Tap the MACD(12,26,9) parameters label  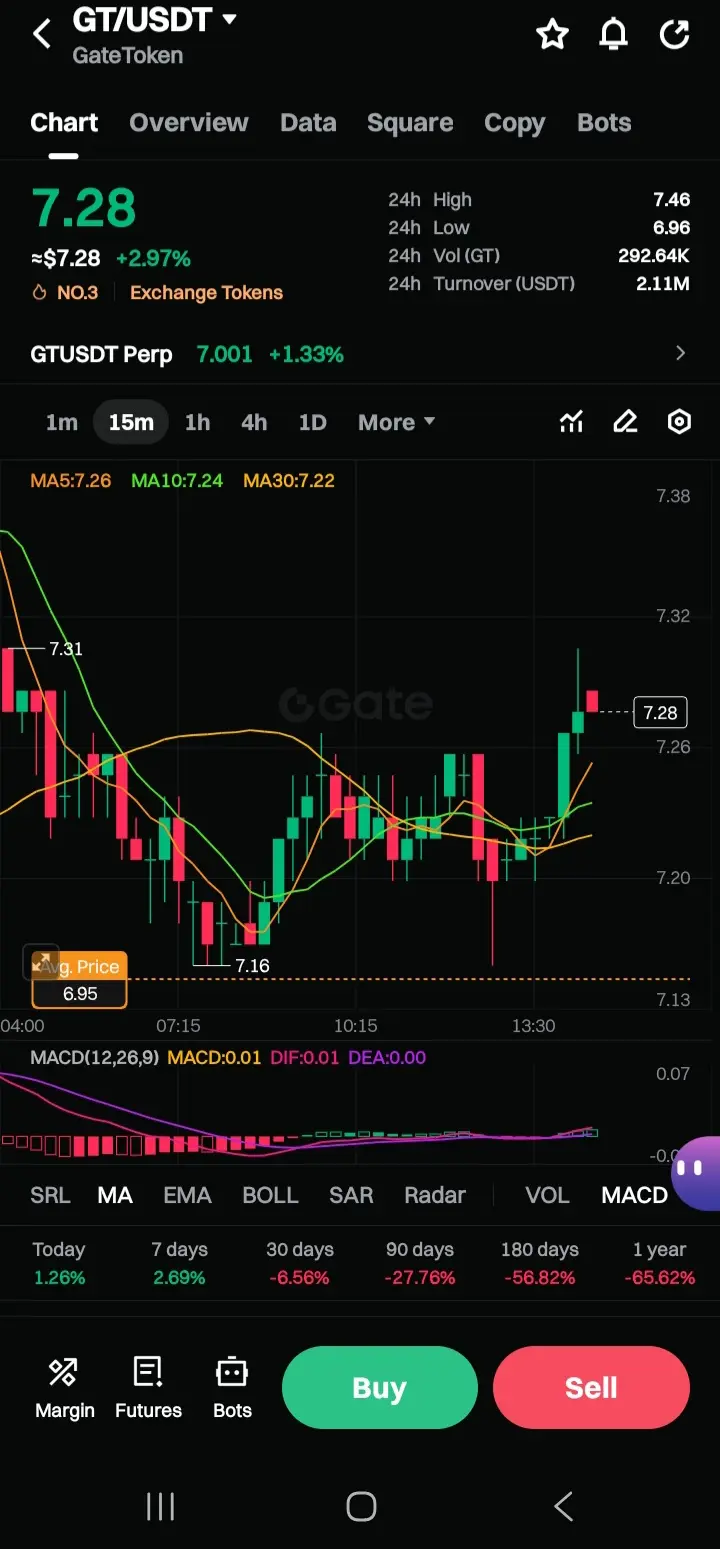(x=94, y=1057)
